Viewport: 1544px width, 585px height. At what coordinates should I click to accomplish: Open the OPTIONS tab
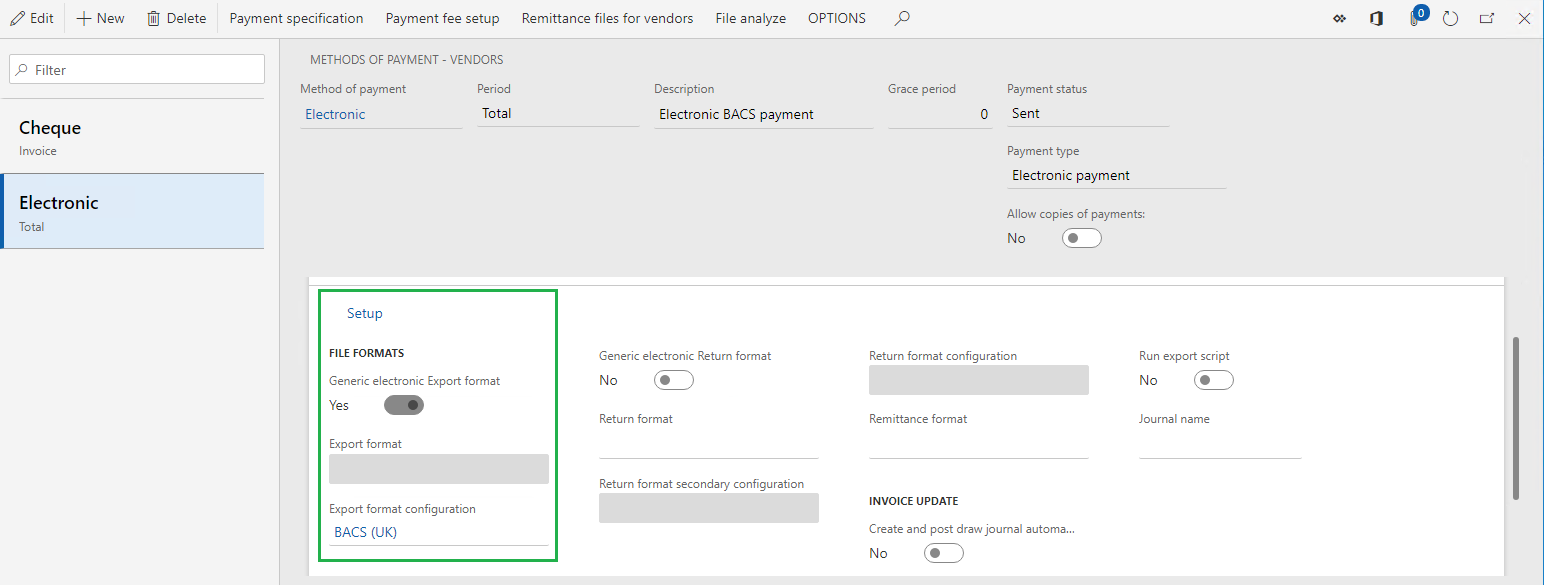coord(837,18)
